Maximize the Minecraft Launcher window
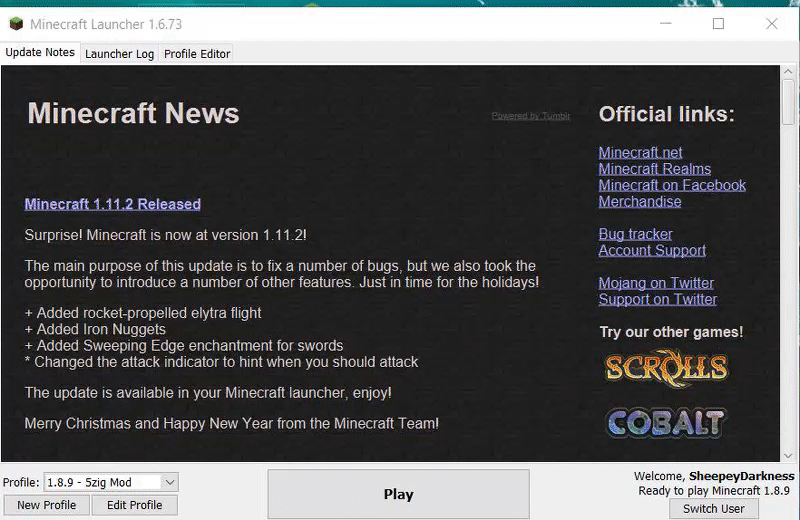 718,23
